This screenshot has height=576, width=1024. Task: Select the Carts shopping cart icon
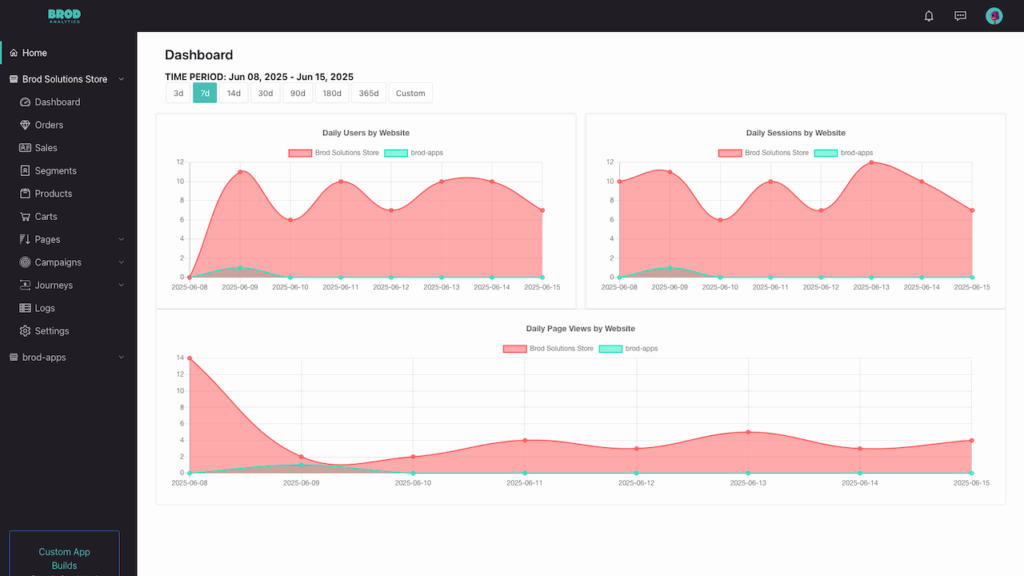[x=24, y=216]
